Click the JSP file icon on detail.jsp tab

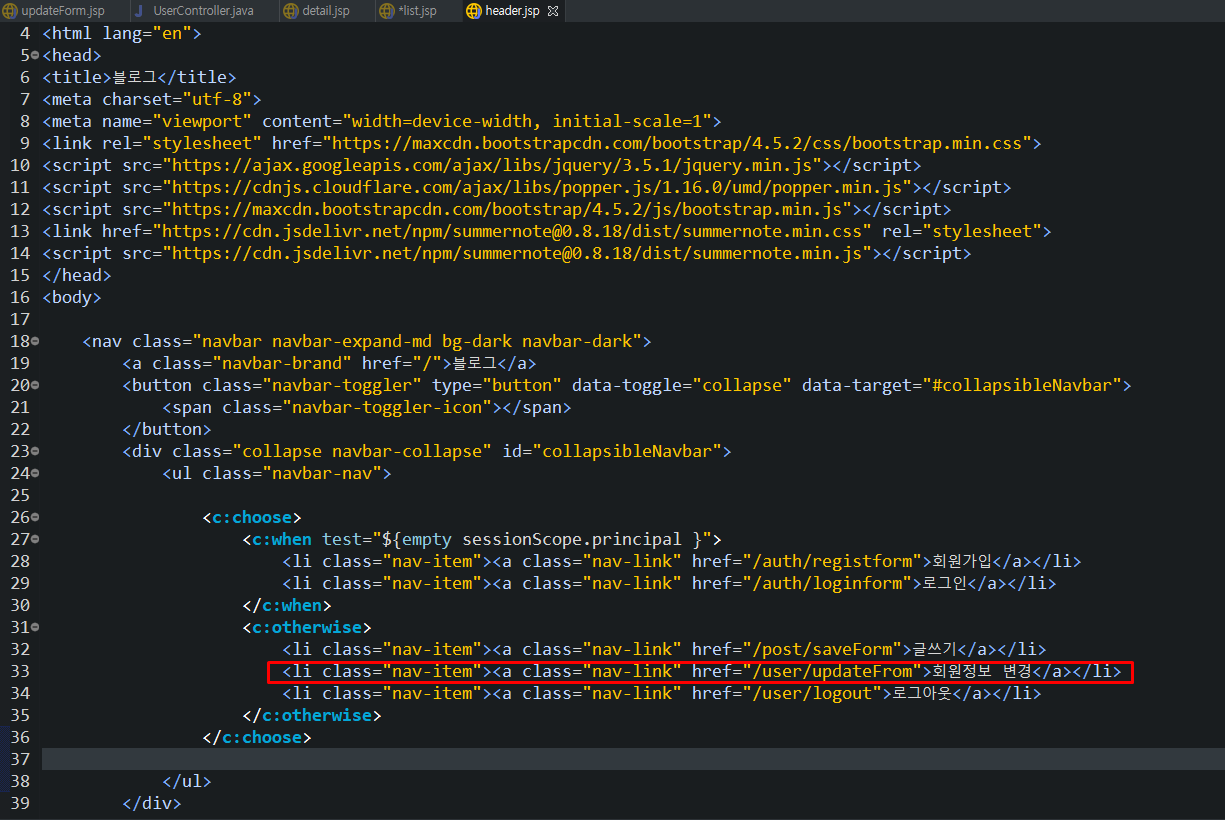(291, 11)
